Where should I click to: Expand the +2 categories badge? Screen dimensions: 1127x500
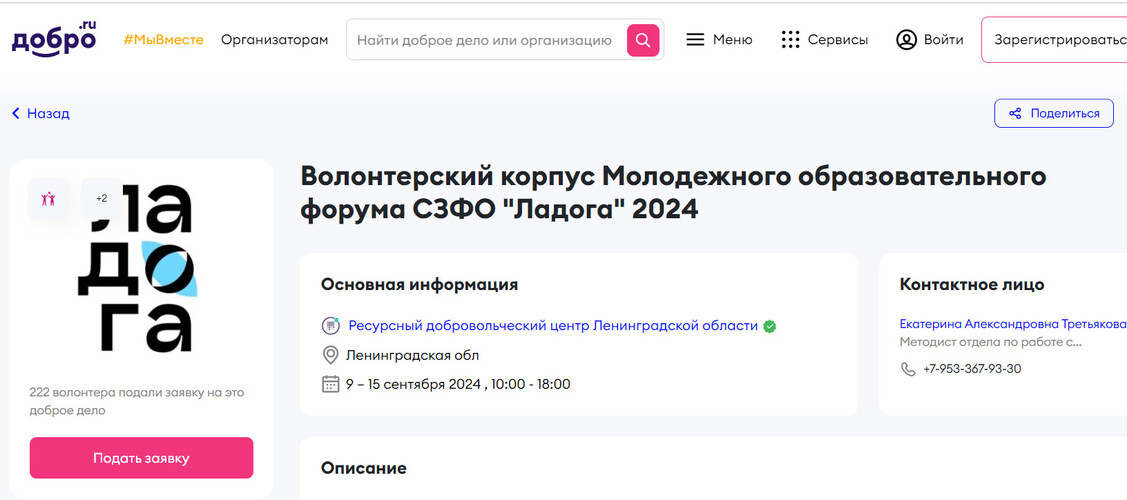point(101,198)
